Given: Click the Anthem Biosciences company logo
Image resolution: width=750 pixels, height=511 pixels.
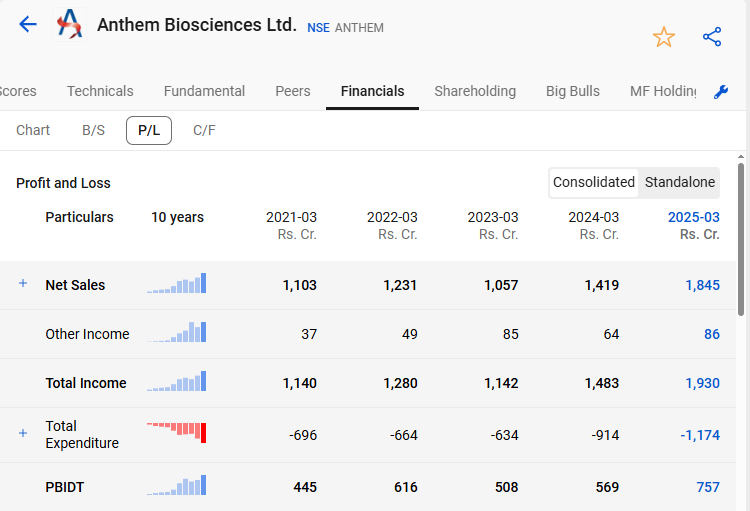Looking at the screenshot, I should (x=69, y=24).
